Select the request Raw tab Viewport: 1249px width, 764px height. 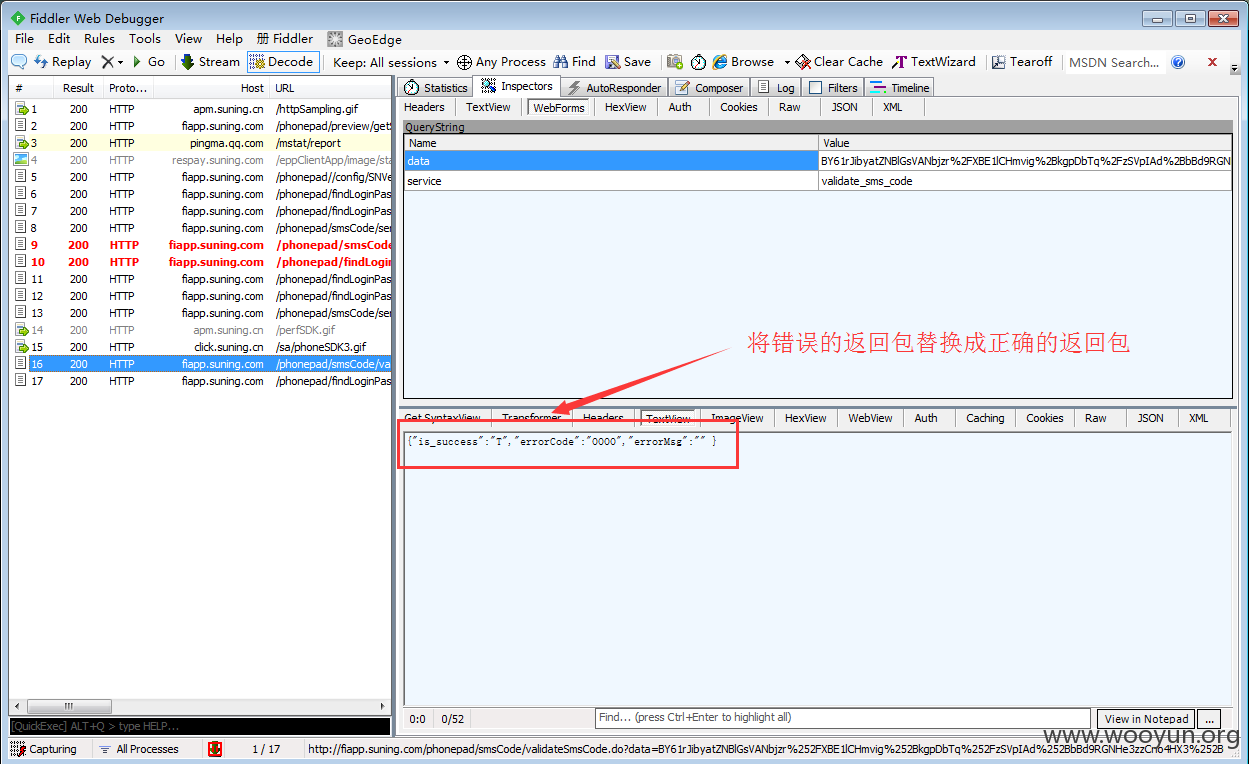(x=790, y=107)
